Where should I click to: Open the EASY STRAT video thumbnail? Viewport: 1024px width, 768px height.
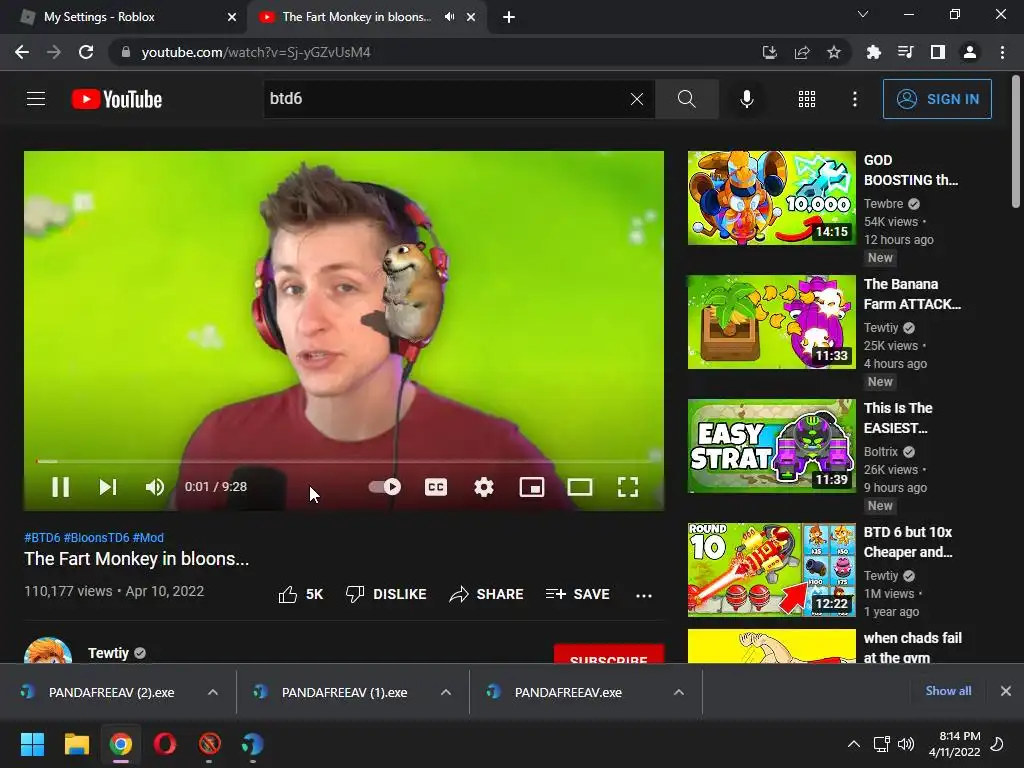[x=771, y=446]
